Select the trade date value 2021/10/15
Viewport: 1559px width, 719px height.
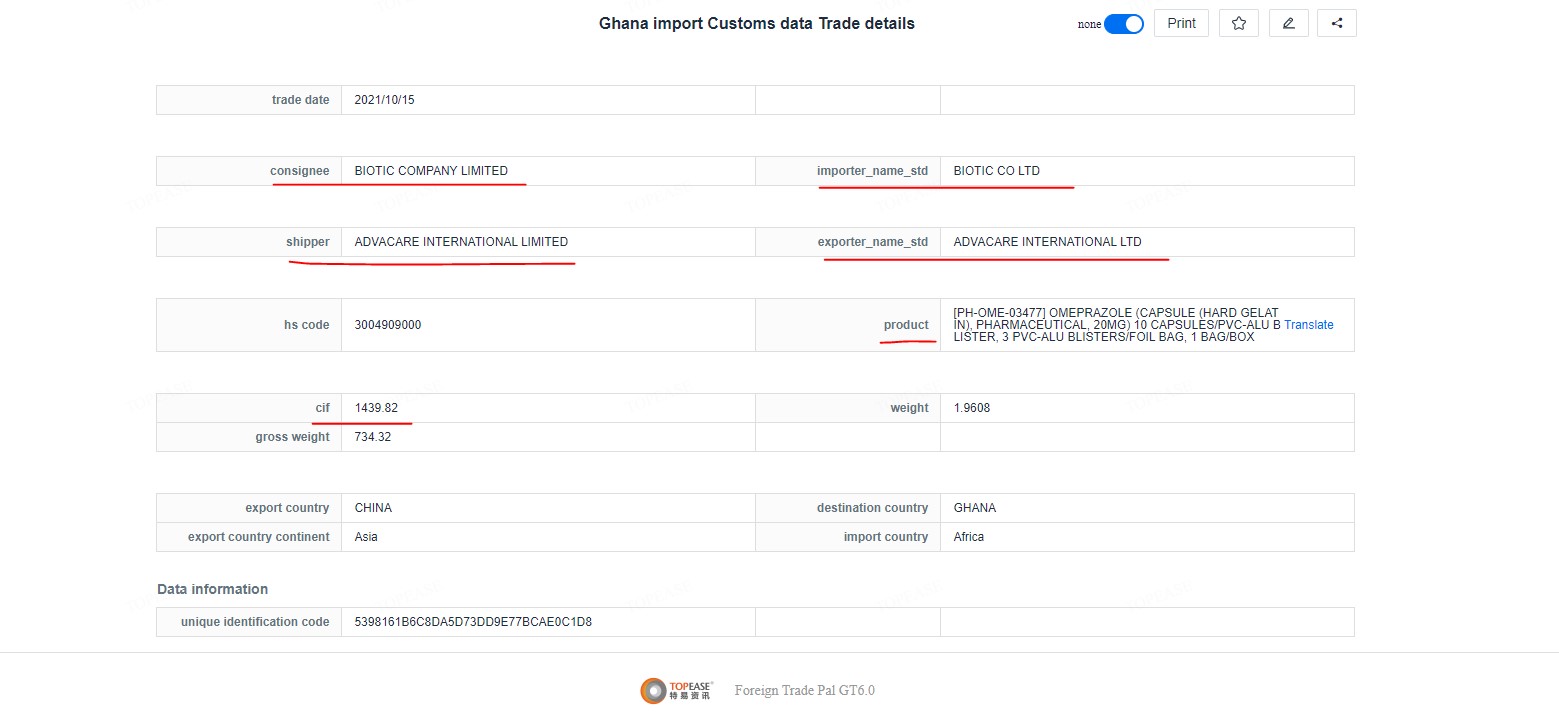385,100
